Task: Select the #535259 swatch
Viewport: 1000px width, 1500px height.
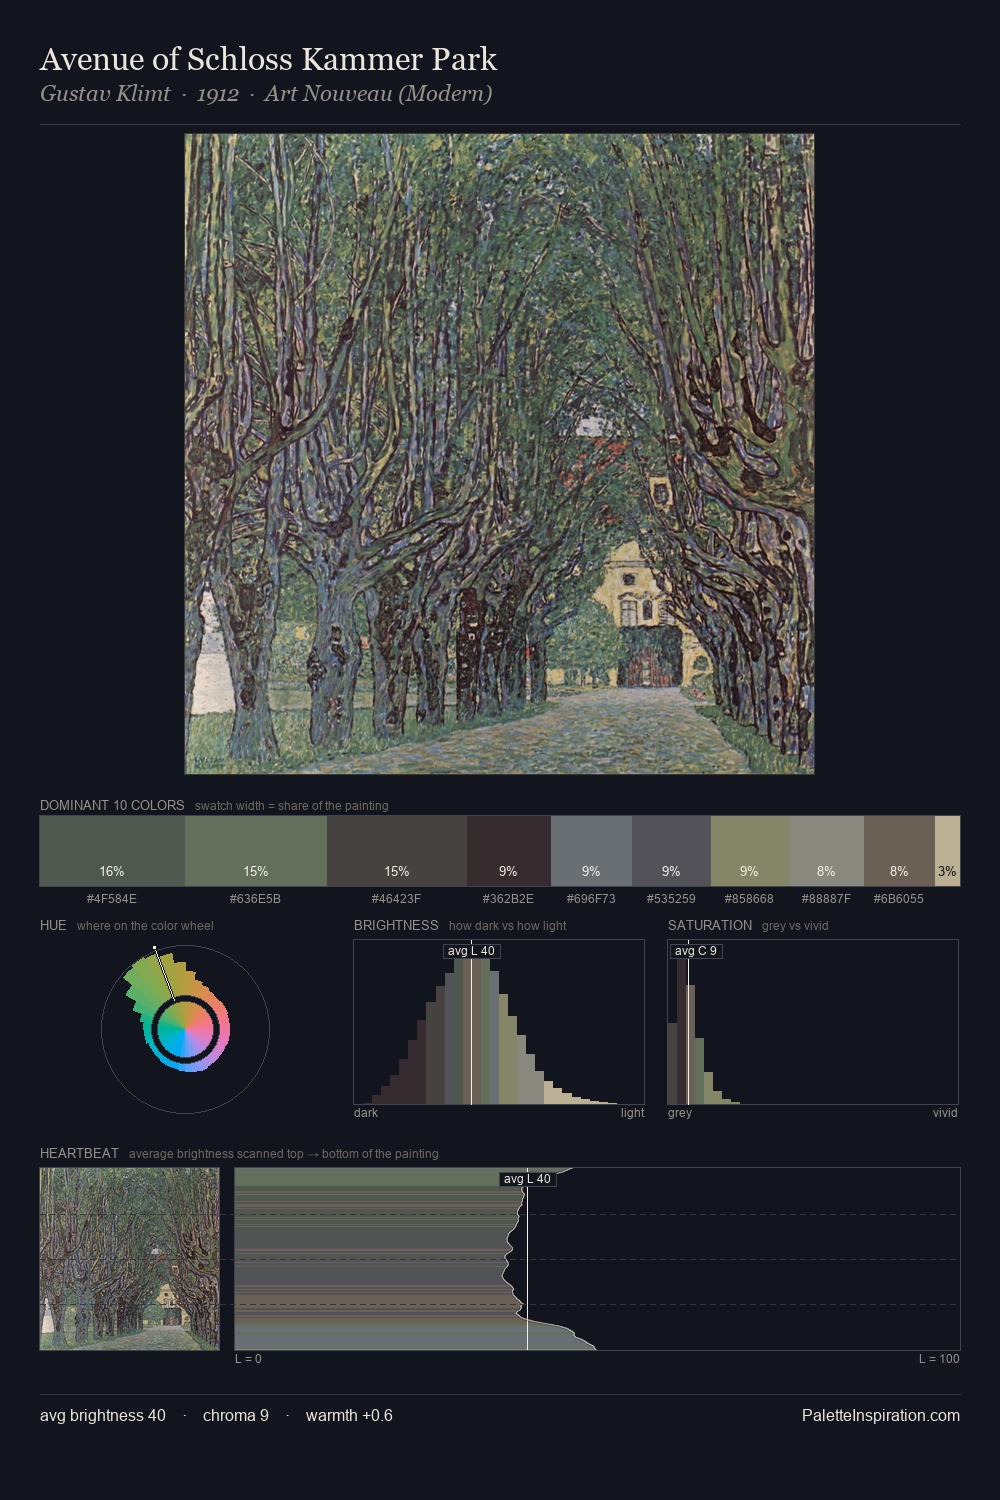Action: point(671,851)
